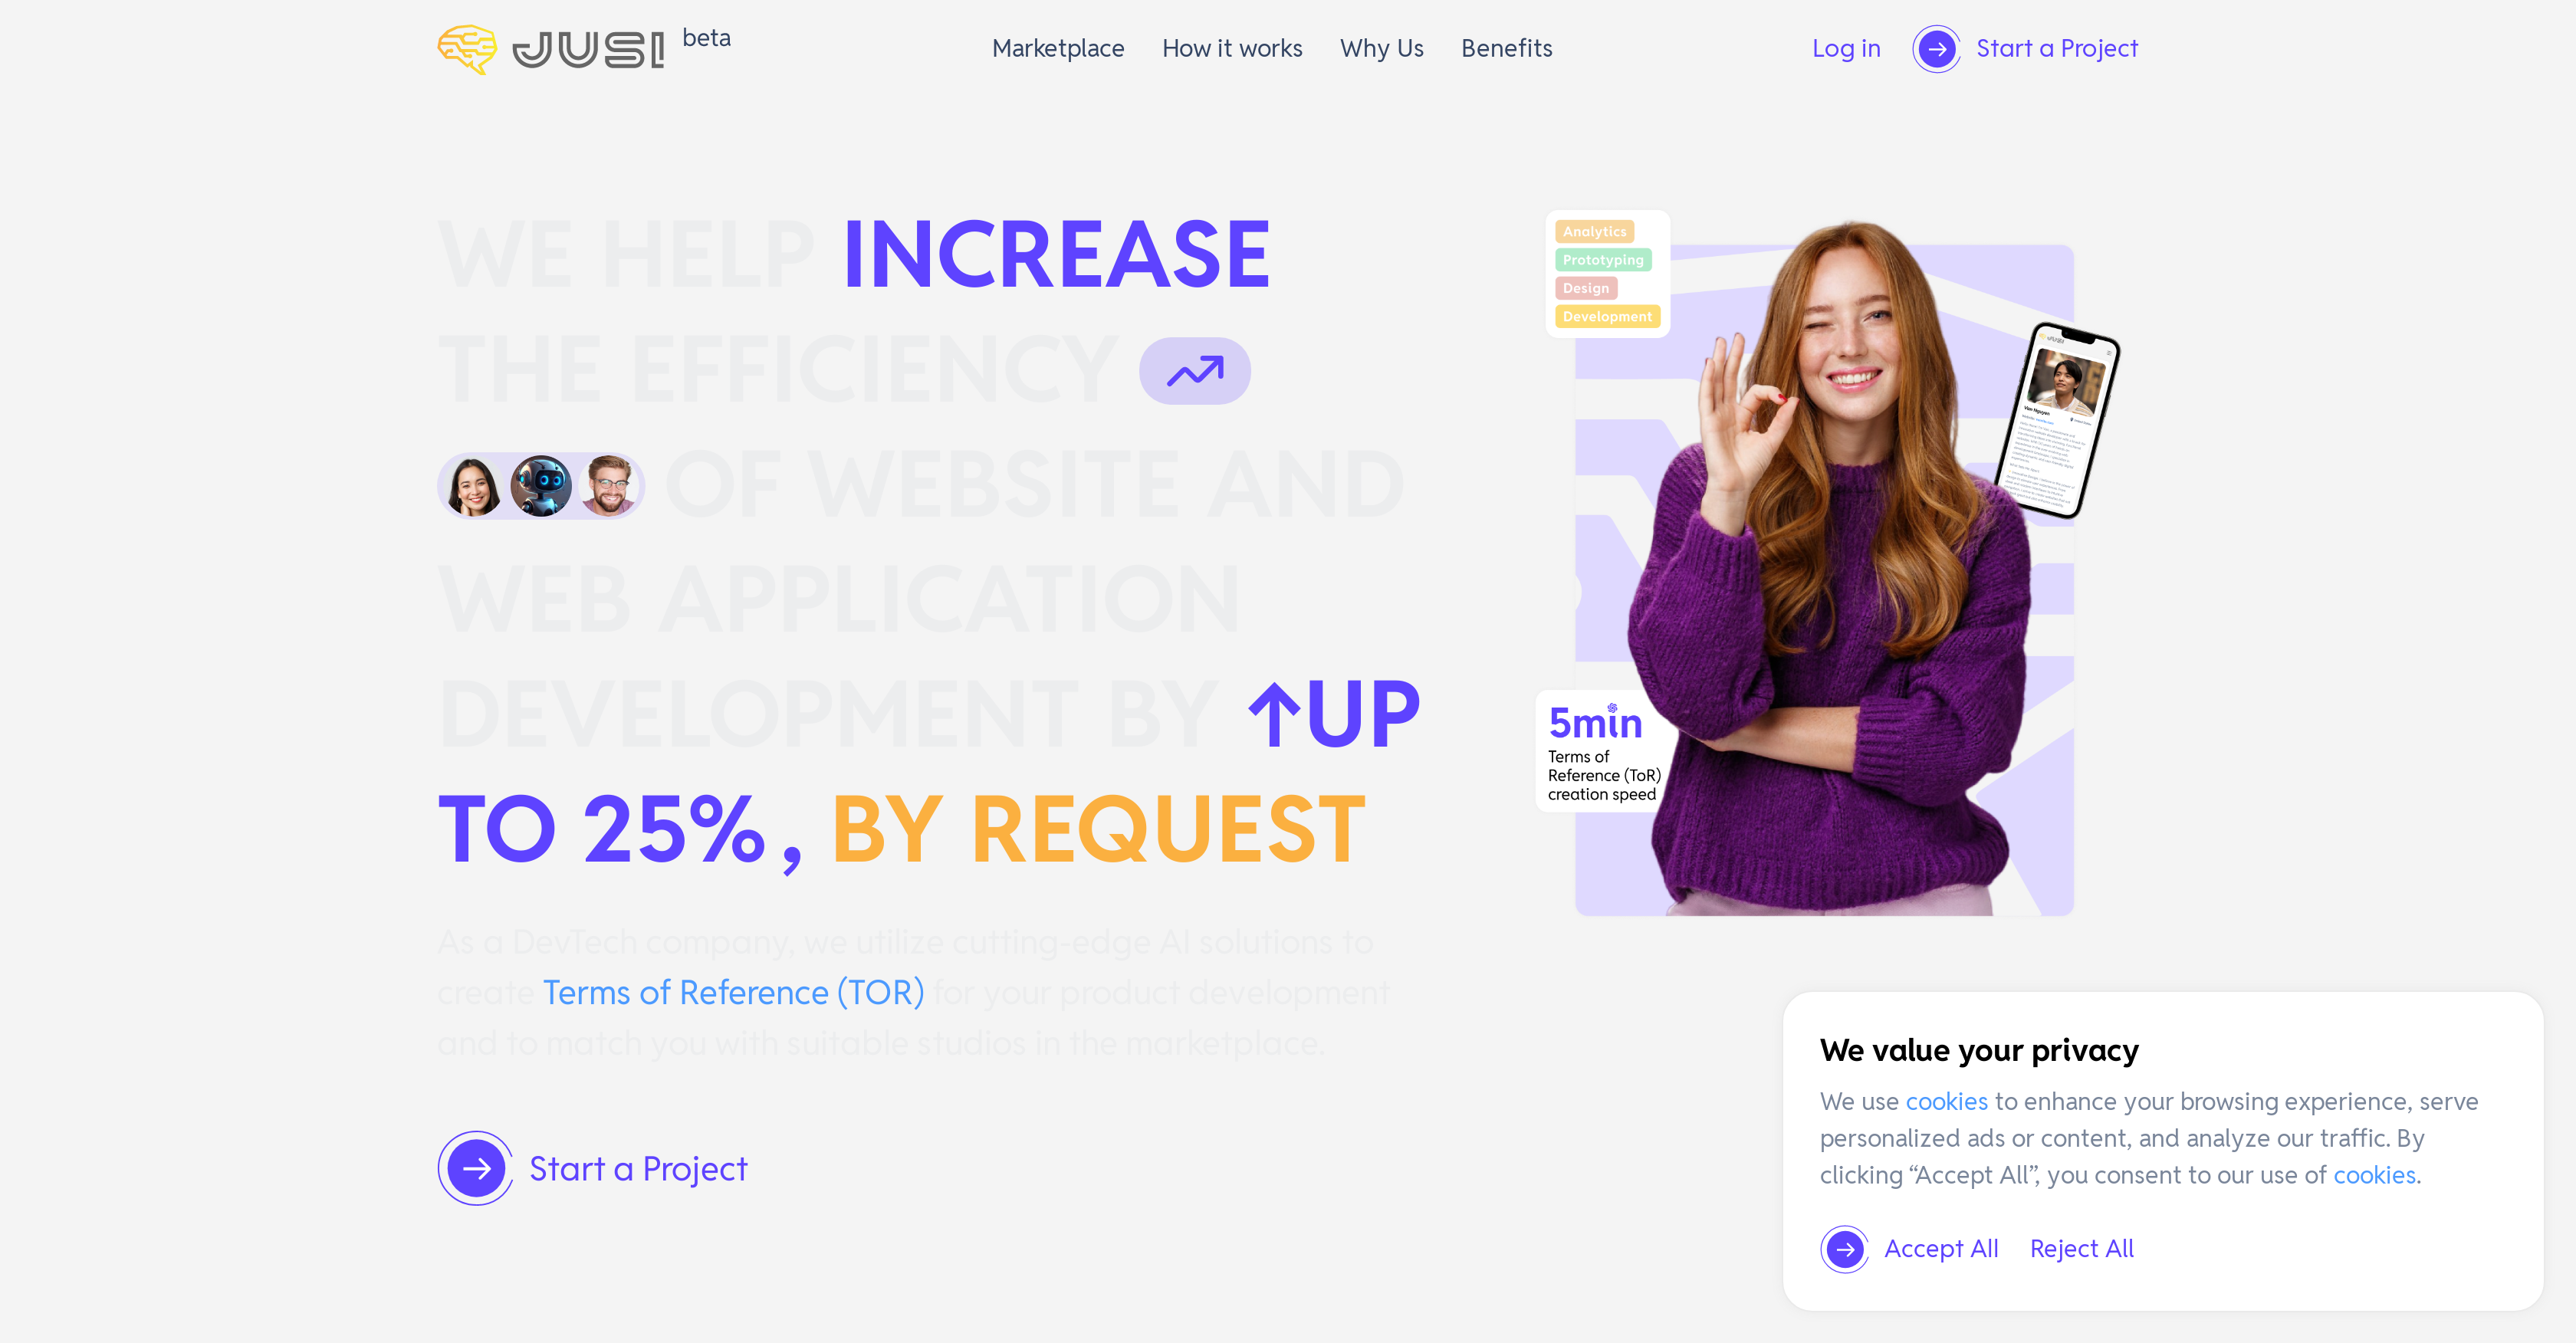This screenshot has width=2576, height=1343.
Task: Open the Marketplace navigation menu item
Action: point(1056,46)
